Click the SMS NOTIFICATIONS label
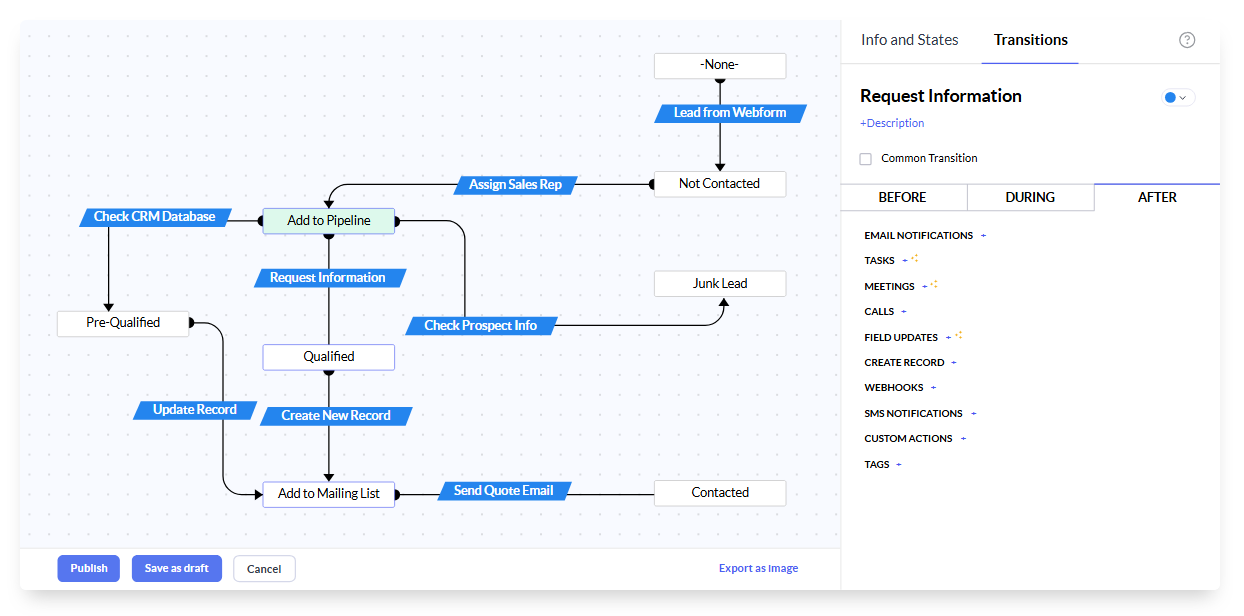1244x616 pixels. 914,414
